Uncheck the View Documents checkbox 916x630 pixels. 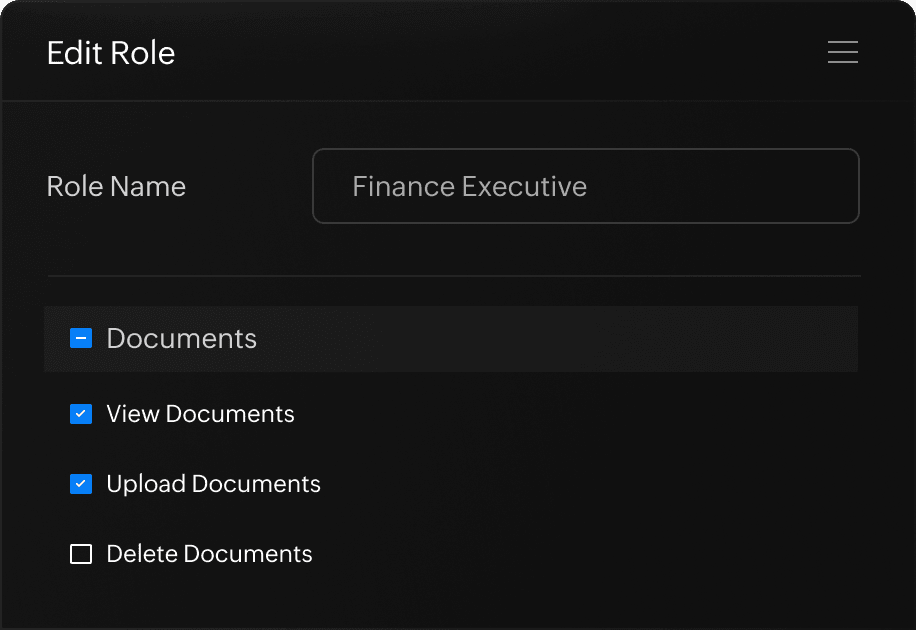point(81,414)
